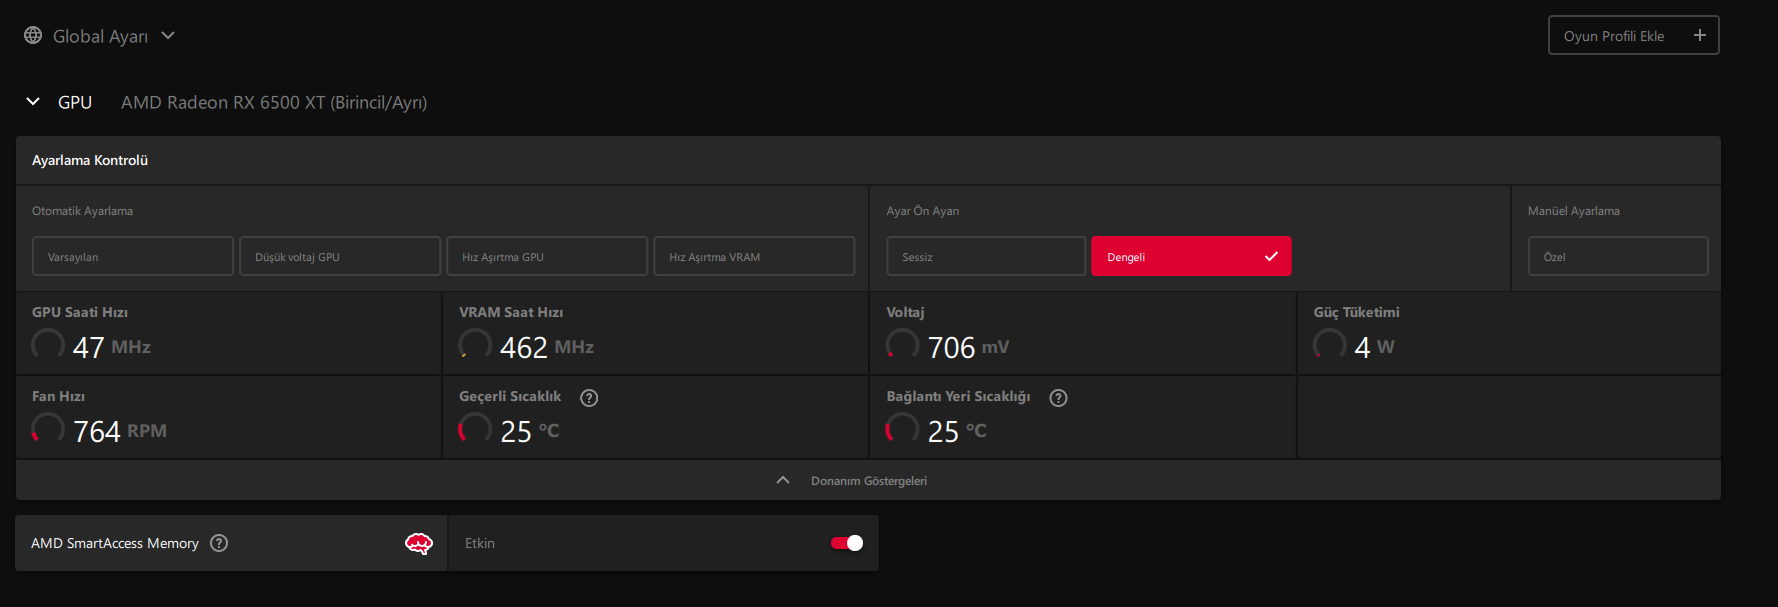Select Özel manual tuning
The height and width of the screenshot is (607, 1778).
coord(1618,256)
